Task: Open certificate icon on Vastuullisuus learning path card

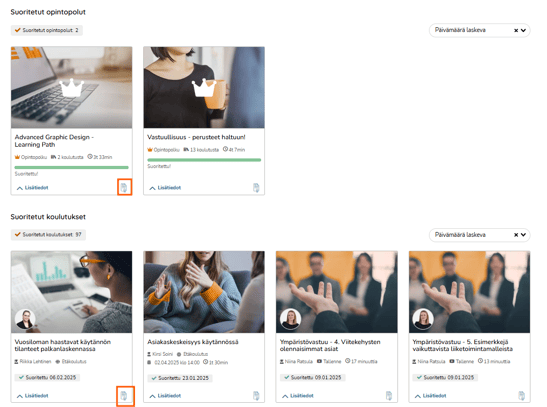Action: (x=256, y=188)
